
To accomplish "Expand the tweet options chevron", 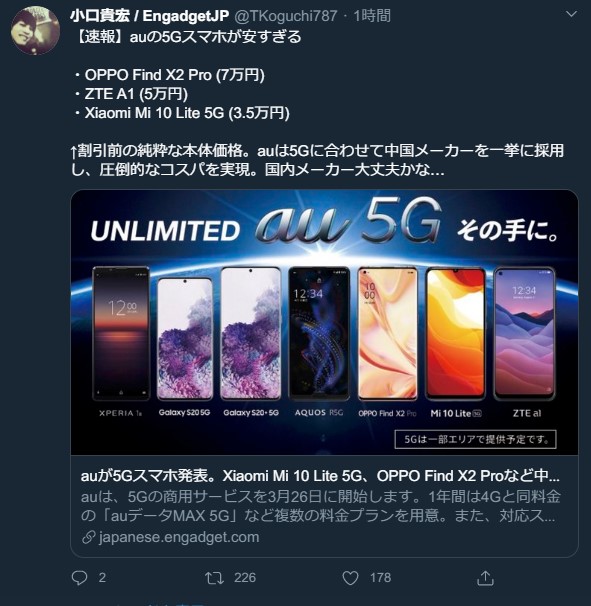I will point(571,15).
